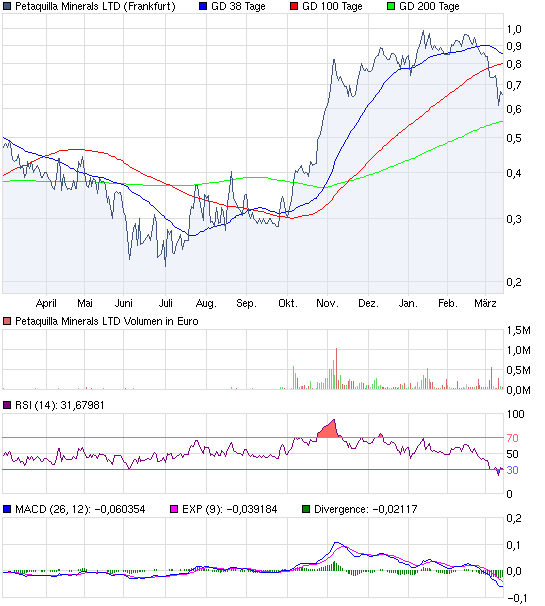Image resolution: width=545 pixels, height=606 pixels.
Task: Click the blue '30' RSI oversold level label
Action: click(x=513, y=470)
